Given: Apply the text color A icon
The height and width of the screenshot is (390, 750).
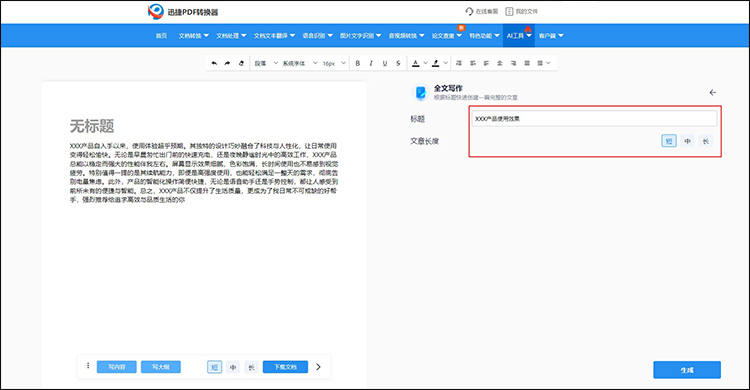Looking at the screenshot, I should (416, 63).
